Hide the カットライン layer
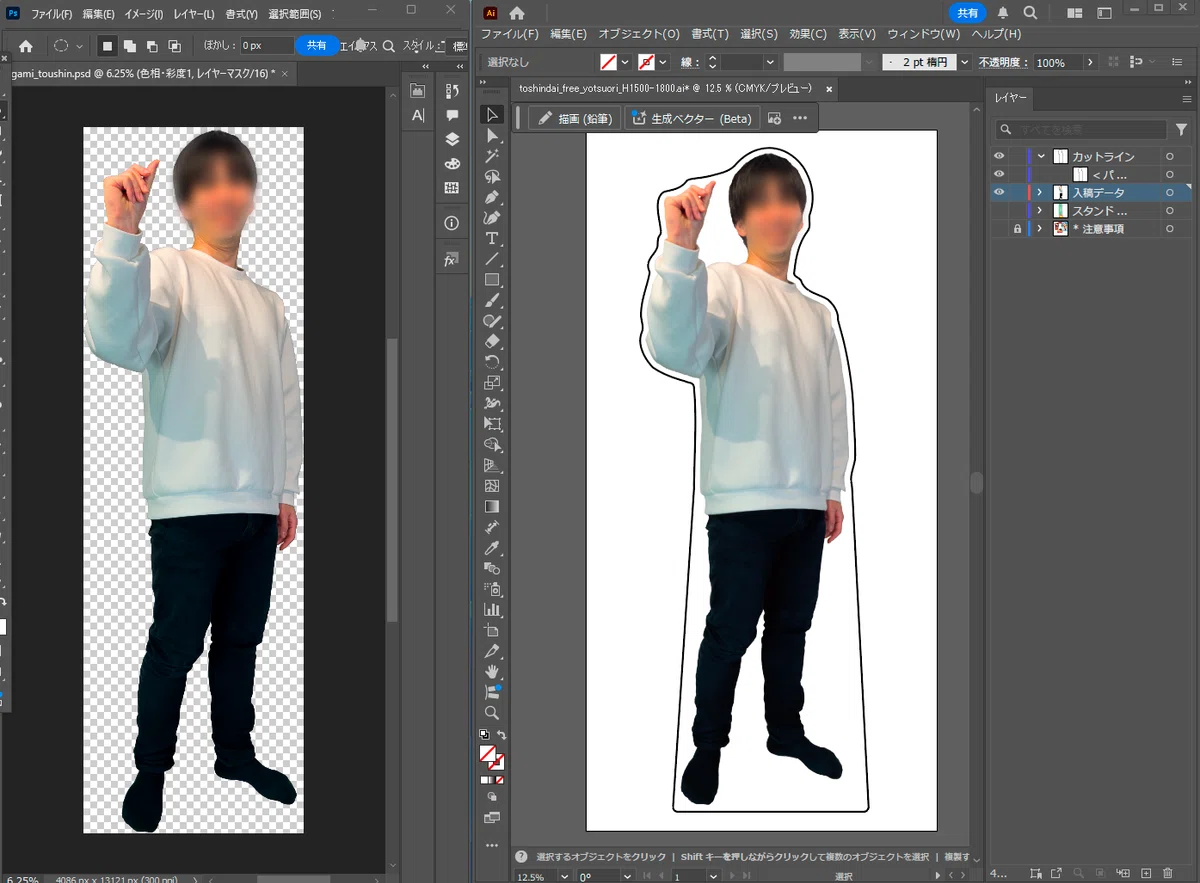This screenshot has width=1200, height=883. (x=999, y=157)
